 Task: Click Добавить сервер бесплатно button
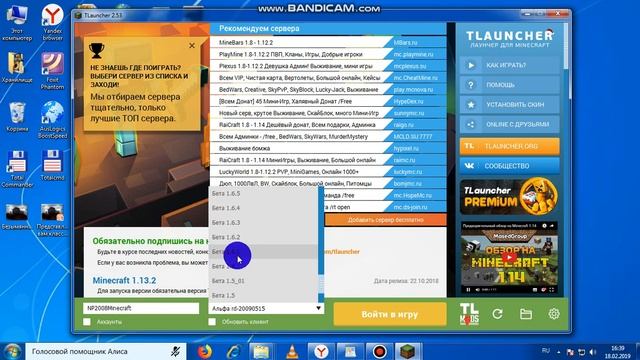pyautogui.click(x=385, y=220)
